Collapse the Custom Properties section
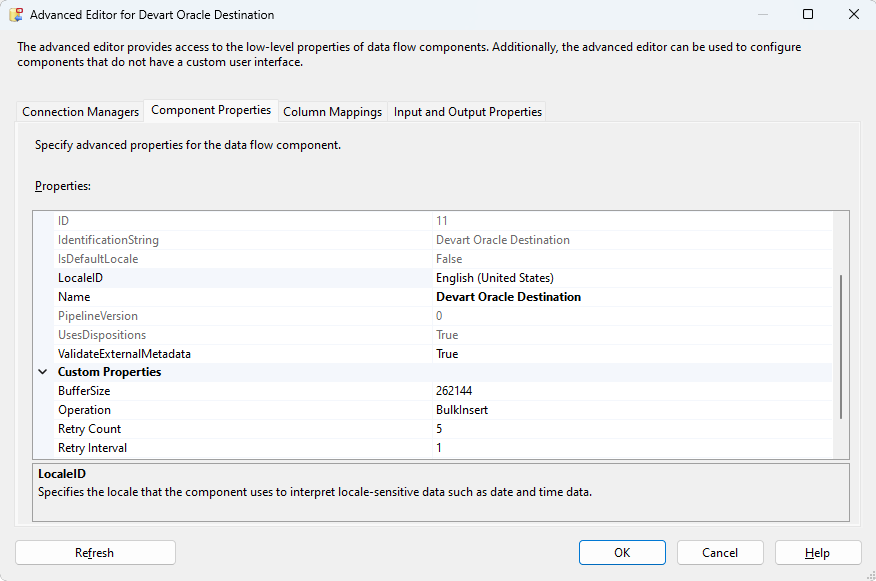Image resolution: width=876 pixels, height=581 pixels. pyautogui.click(x=43, y=372)
